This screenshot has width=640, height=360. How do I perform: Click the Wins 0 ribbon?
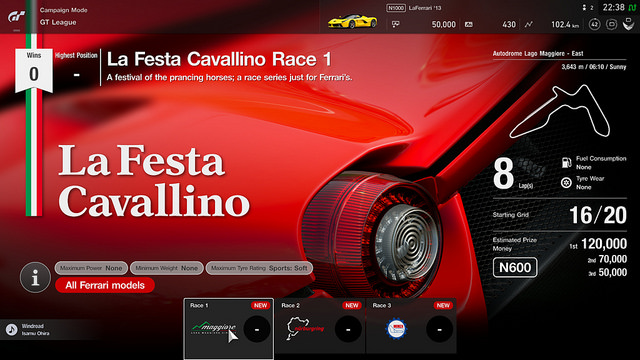34,70
